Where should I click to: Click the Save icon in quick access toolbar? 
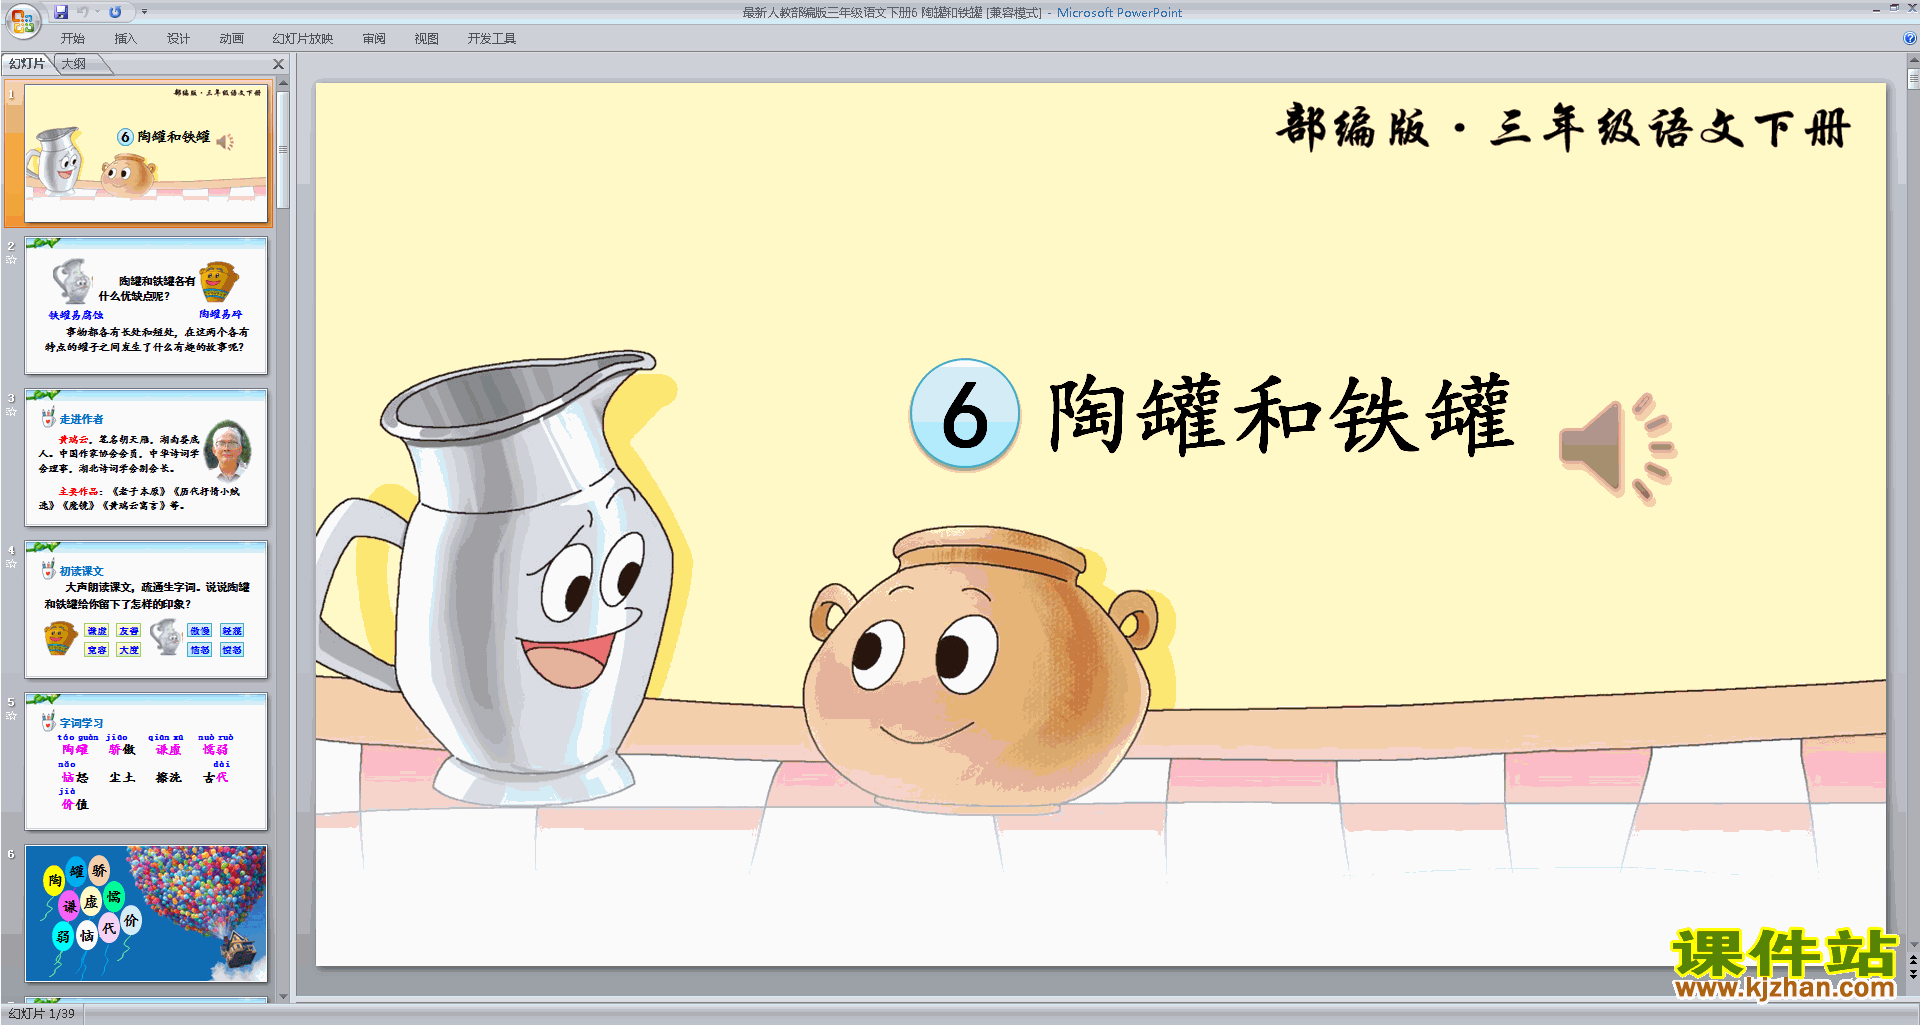(60, 12)
